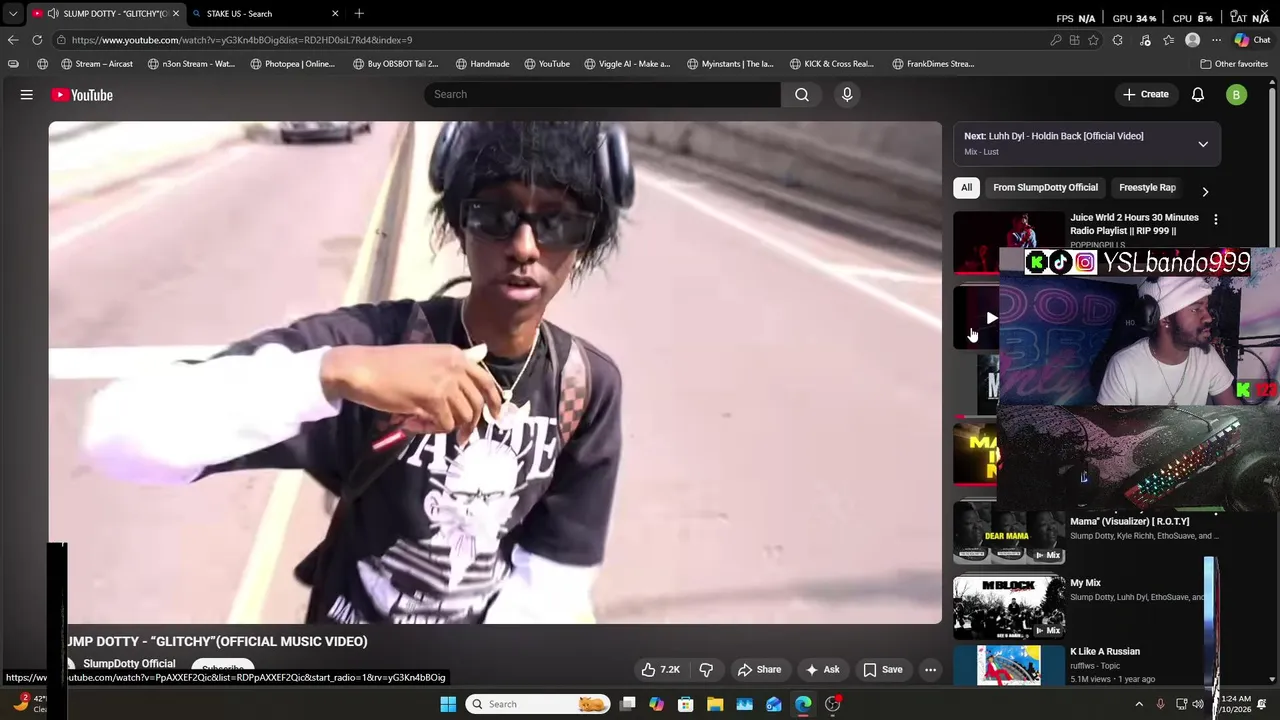Filter by From SlumpDotty Official chip
Screen dimensions: 1280x720
point(1045,187)
